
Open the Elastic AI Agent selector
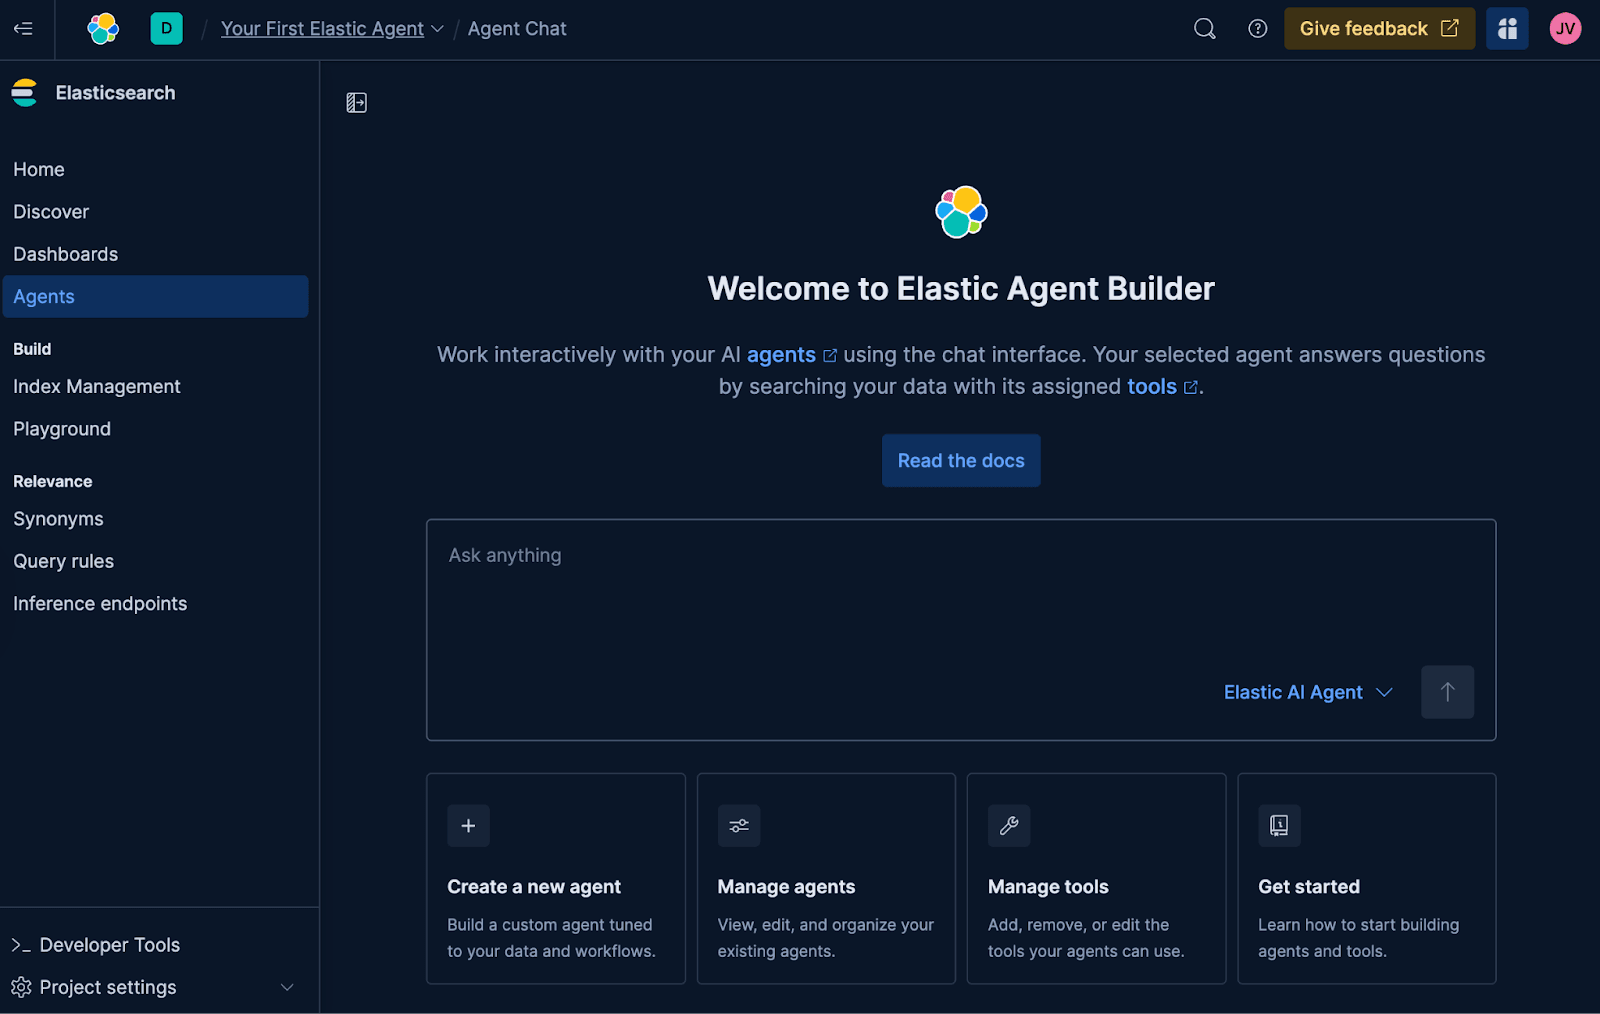pos(1307,691)
